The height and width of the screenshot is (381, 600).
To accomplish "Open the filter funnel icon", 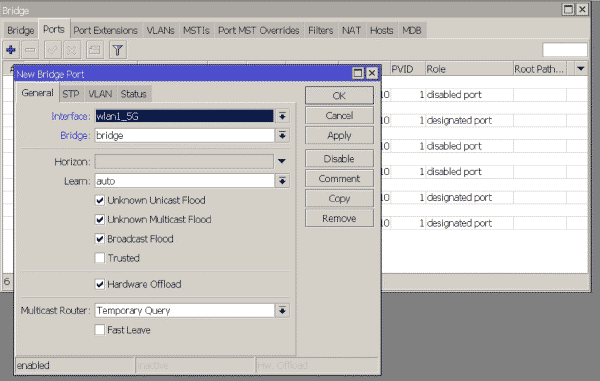I will point(118,50).
